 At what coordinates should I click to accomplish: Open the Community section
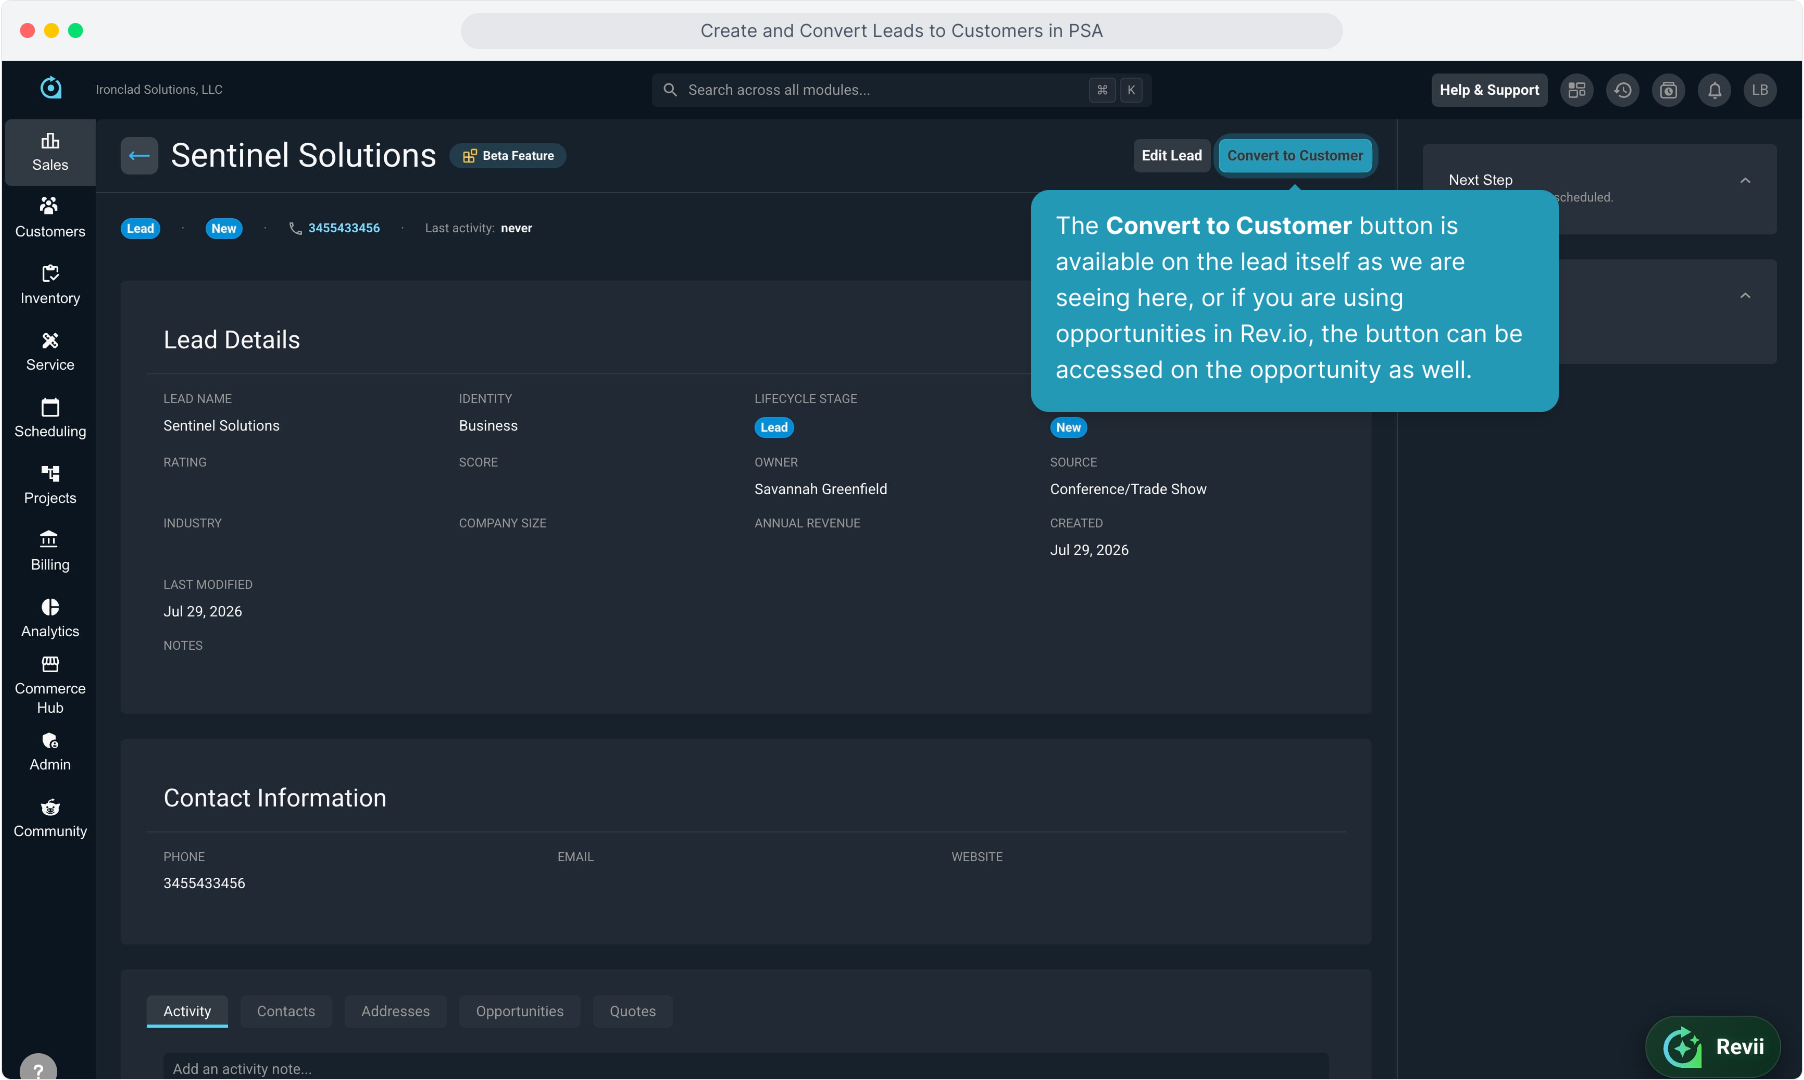(x=50, y=818)
